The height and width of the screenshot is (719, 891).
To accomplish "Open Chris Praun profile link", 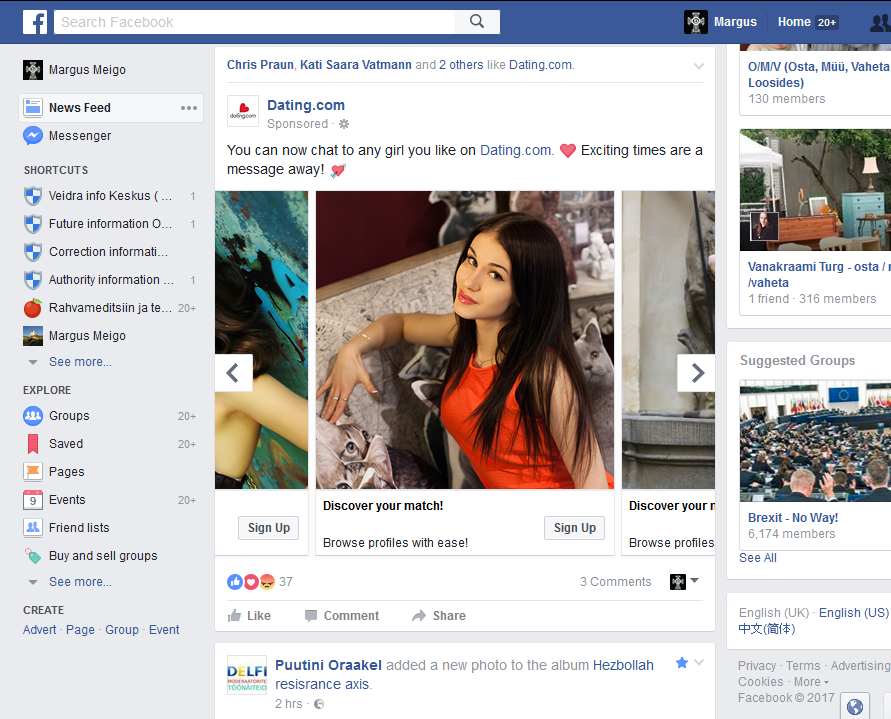I will [260, 65].
